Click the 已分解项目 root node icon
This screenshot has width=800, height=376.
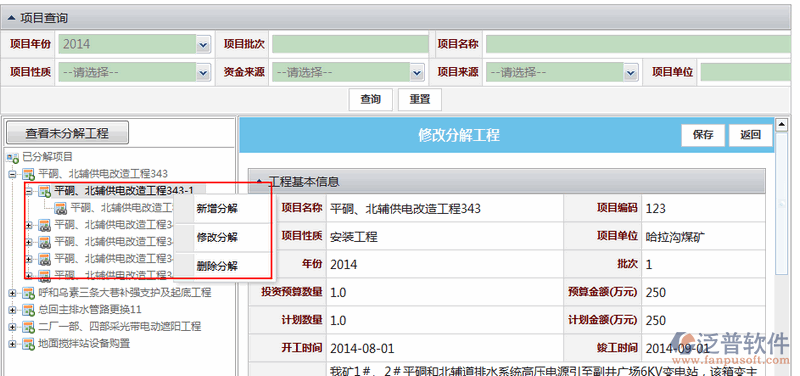(x=13, y=157)
